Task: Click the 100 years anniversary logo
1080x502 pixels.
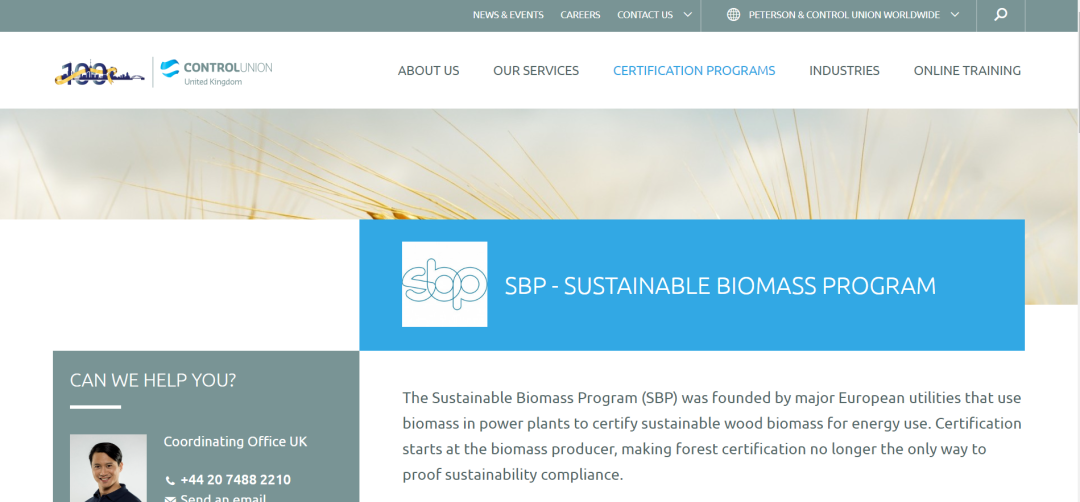Action: pos(99,72)
